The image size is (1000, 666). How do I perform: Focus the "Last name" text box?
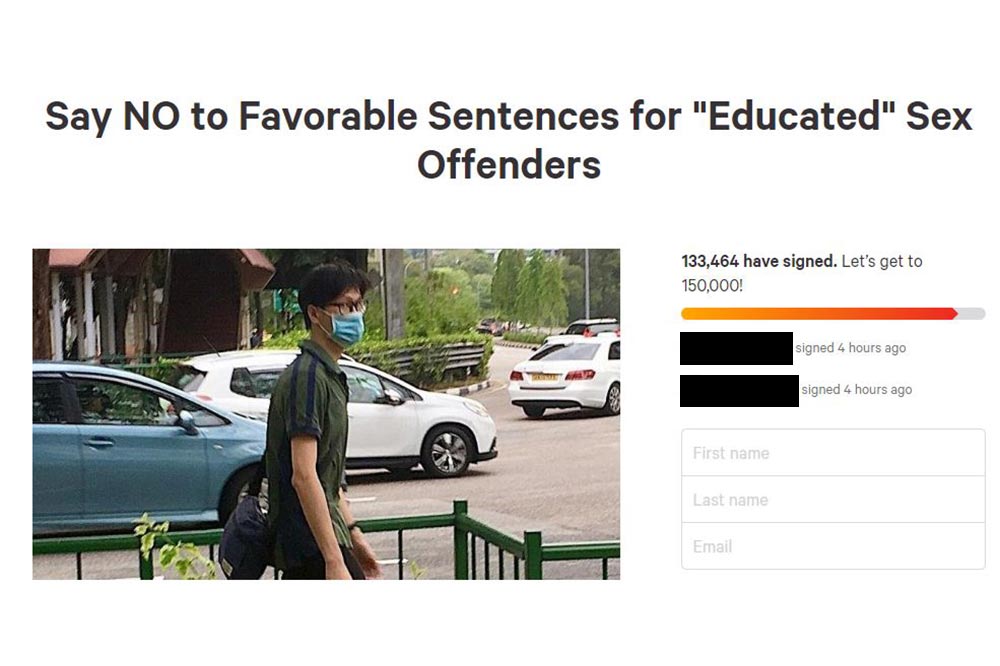[x=833, y=500]
